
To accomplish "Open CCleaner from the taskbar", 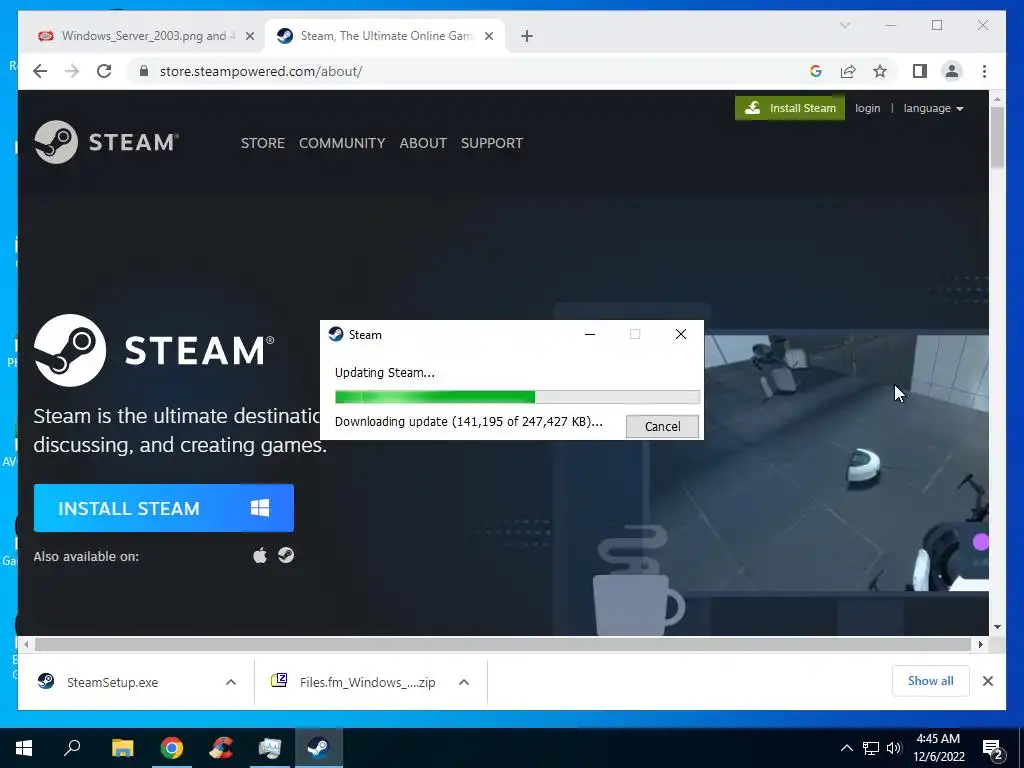I will [x=221, y=748].
